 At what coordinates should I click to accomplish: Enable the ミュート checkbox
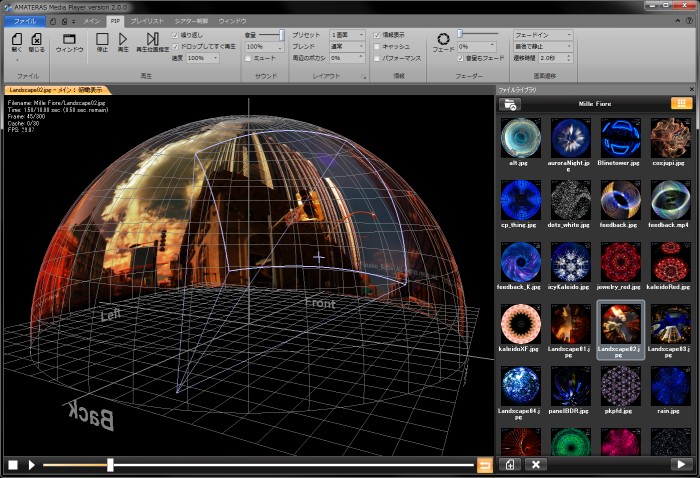click(x=248, y=58)
